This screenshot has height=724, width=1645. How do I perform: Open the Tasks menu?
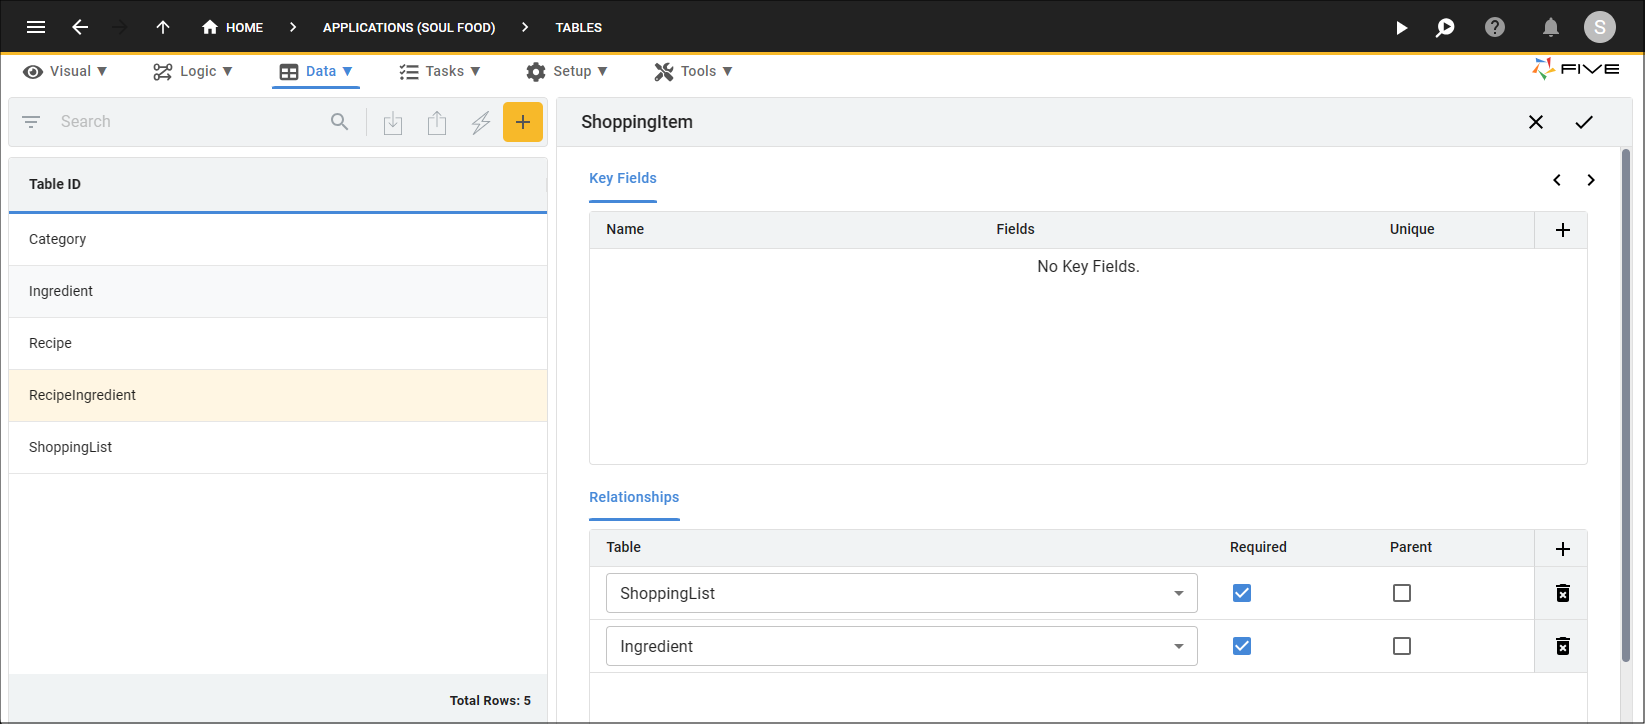tap(440, 71)
